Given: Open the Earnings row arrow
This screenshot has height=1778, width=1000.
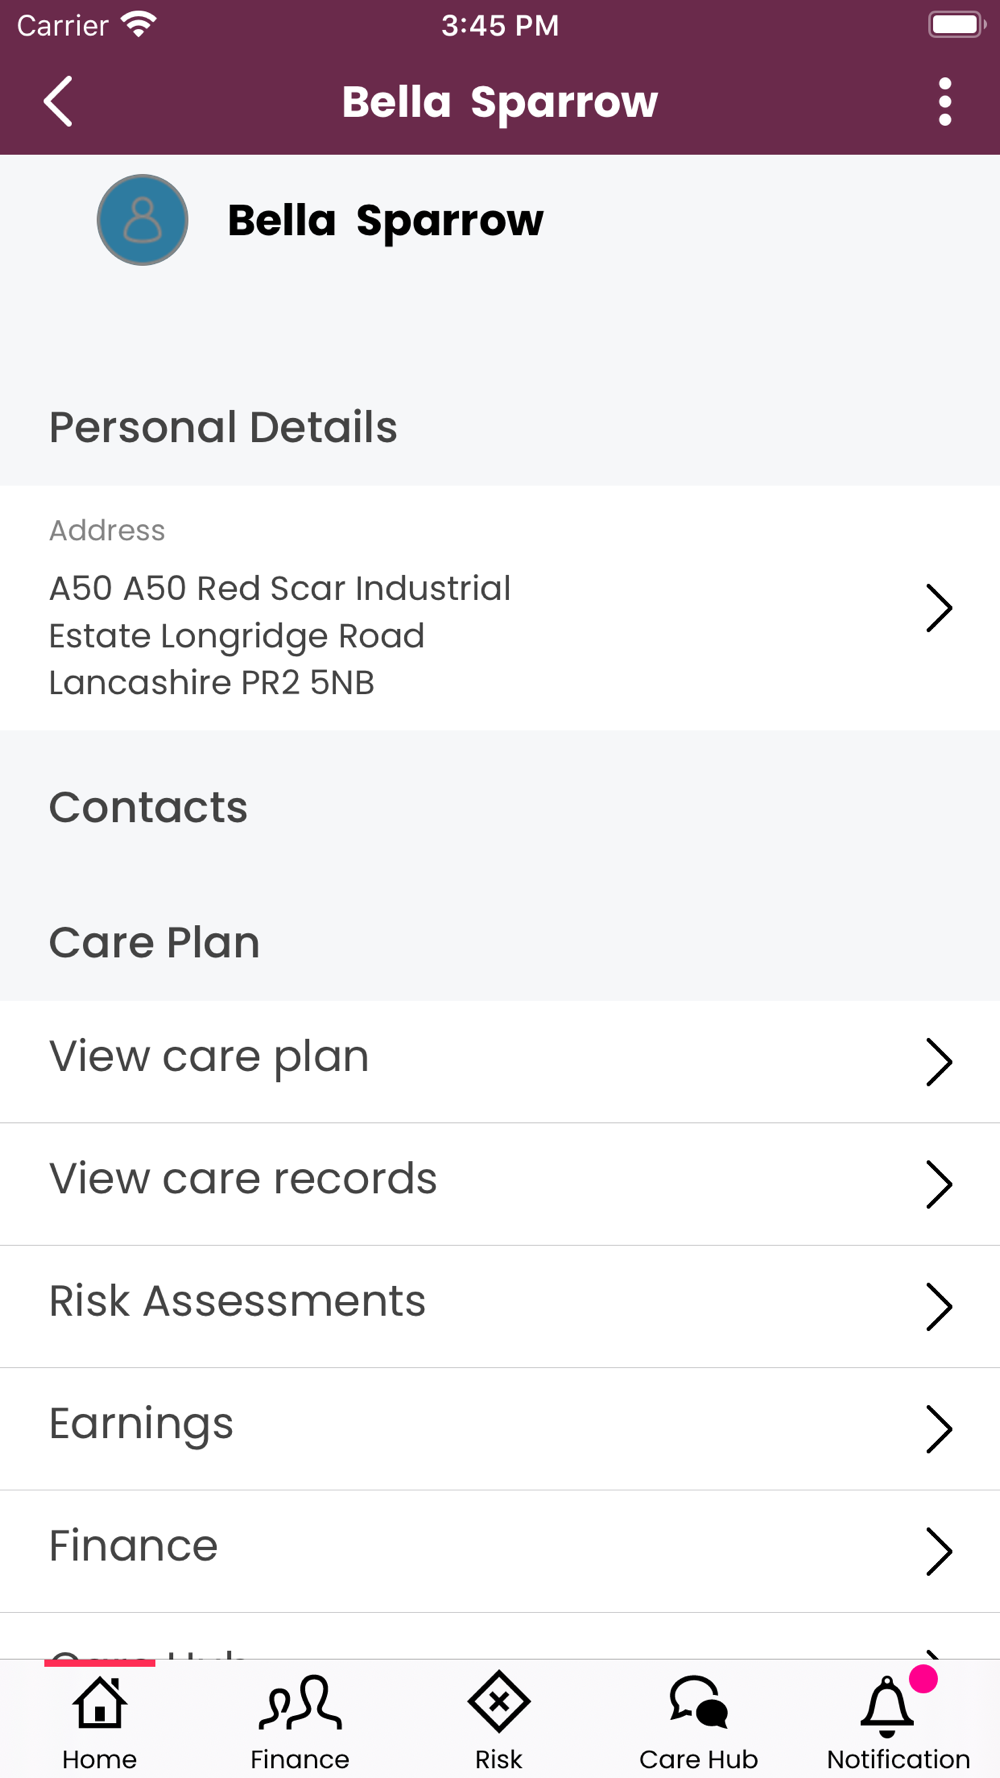Looking at the screenshot, I should coord(938,1429).
